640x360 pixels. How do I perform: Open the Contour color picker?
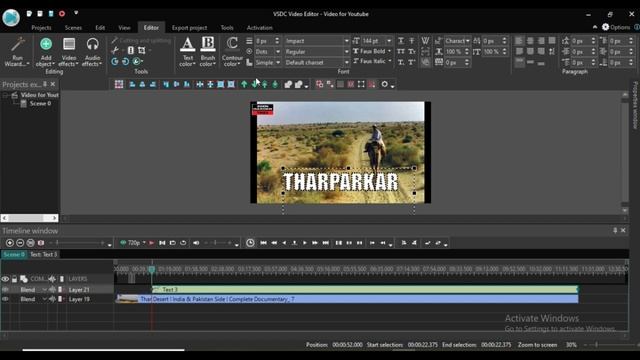[232, 51]
